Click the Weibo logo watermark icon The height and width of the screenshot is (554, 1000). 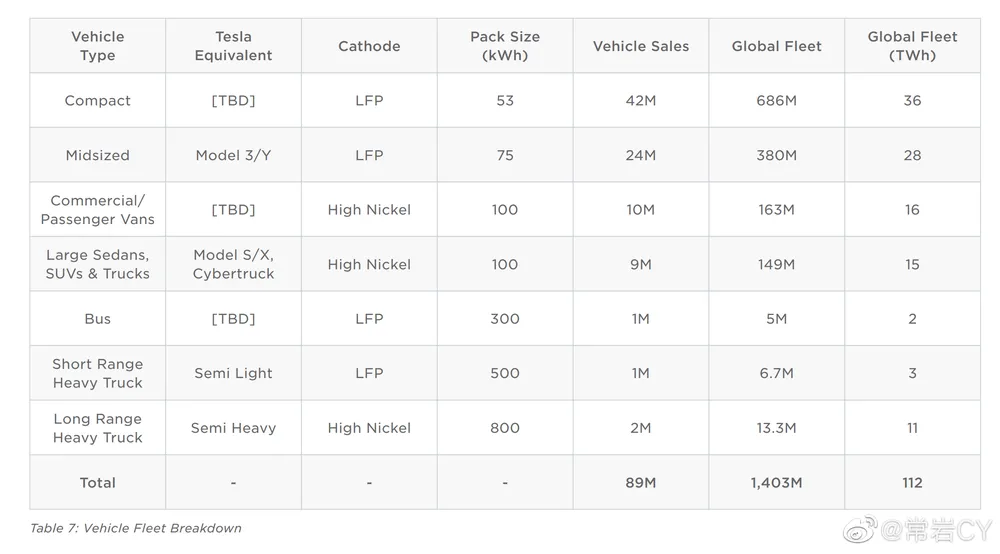(860, 530)
